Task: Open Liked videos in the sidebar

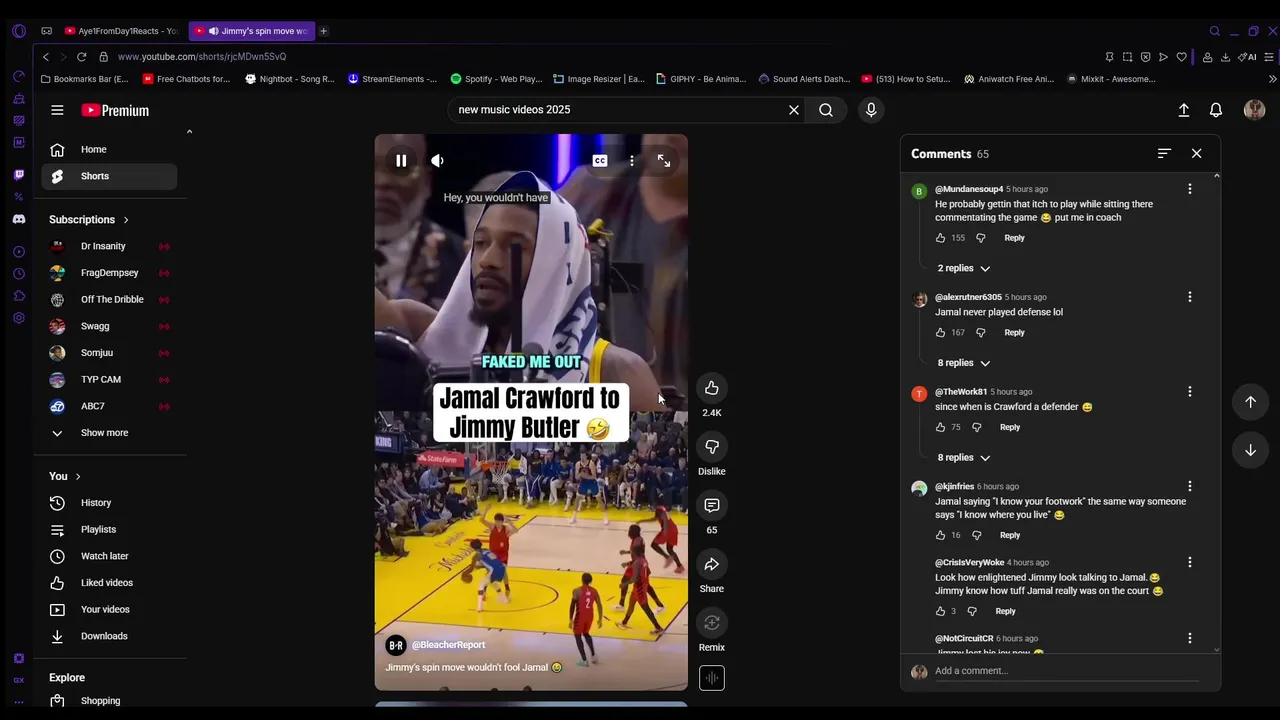Action: pyautogui.click(x=109, y=583)
